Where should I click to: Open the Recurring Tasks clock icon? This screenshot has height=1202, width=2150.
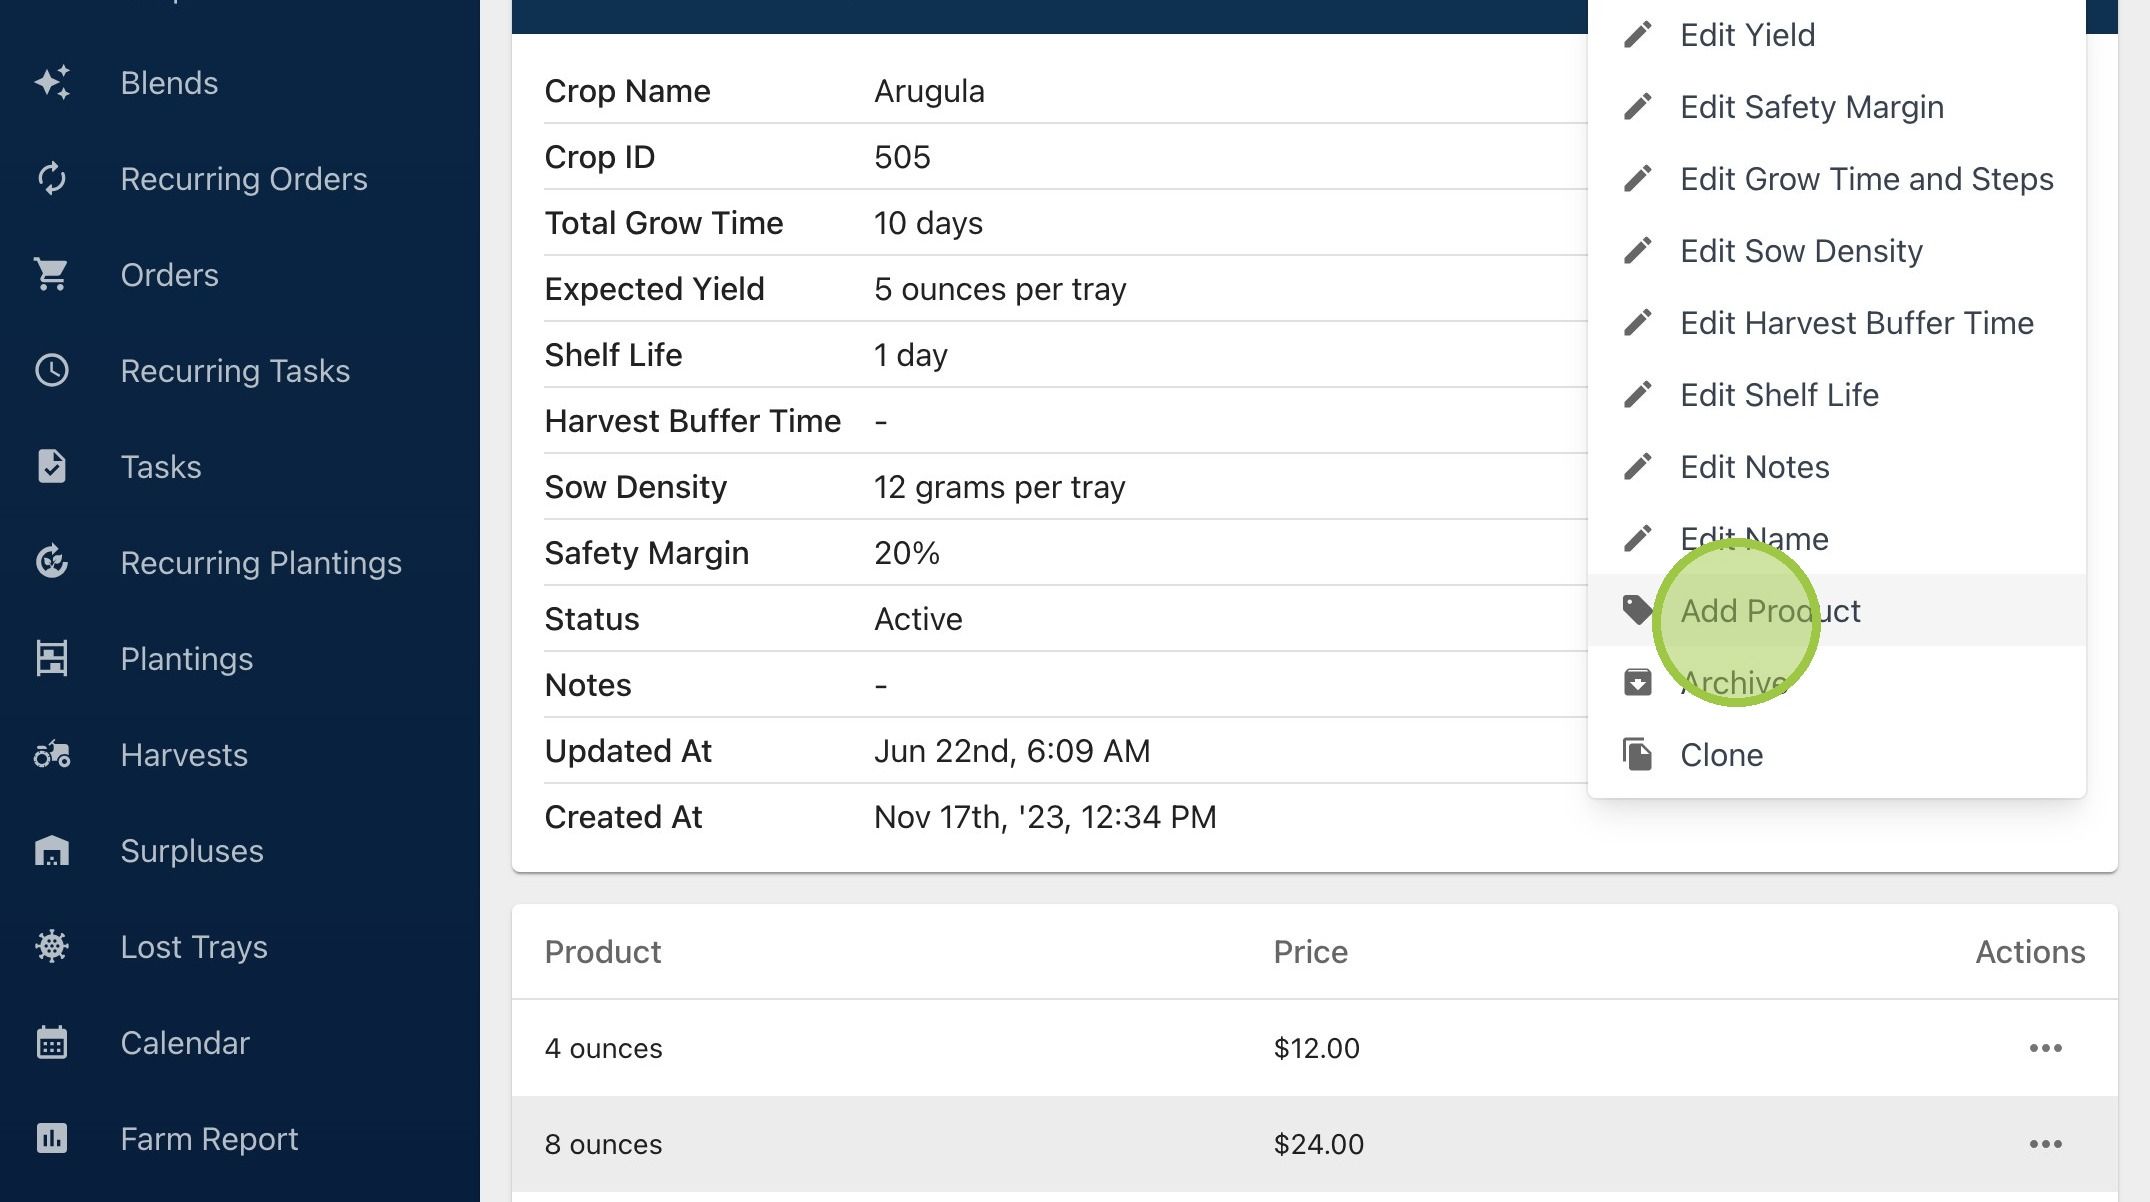pyautogui.click(x=52, y=371)
